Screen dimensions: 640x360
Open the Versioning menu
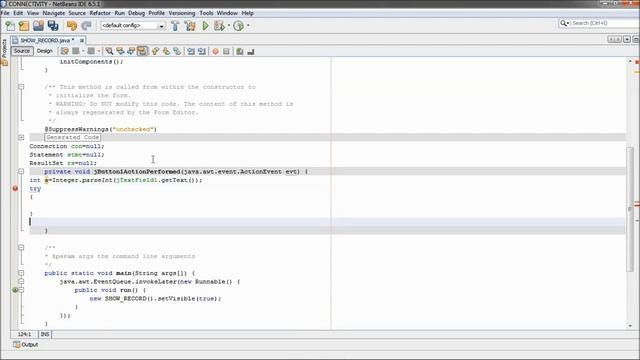point(182,13)
